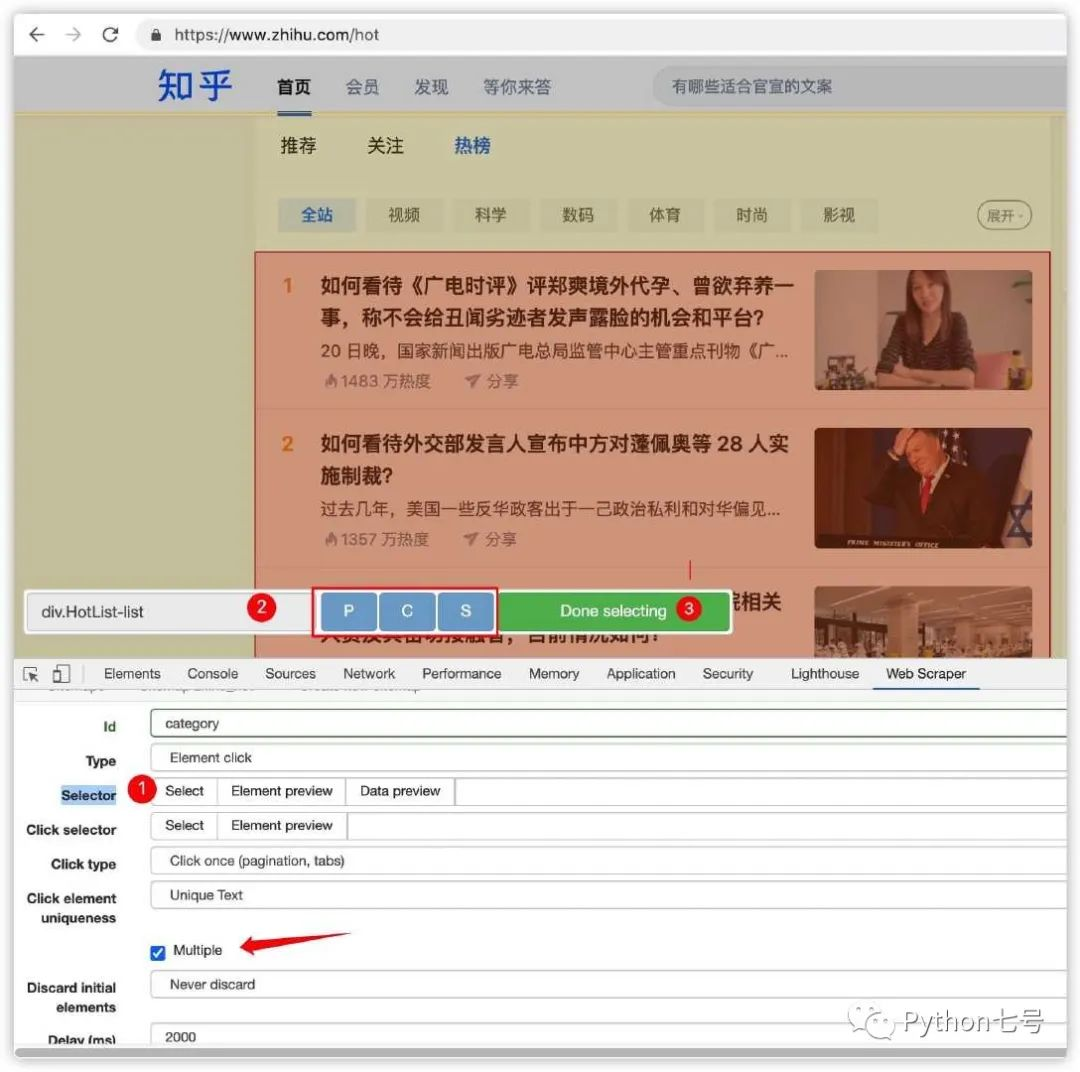Click Select button in Selector row

[x=185, y=791]
